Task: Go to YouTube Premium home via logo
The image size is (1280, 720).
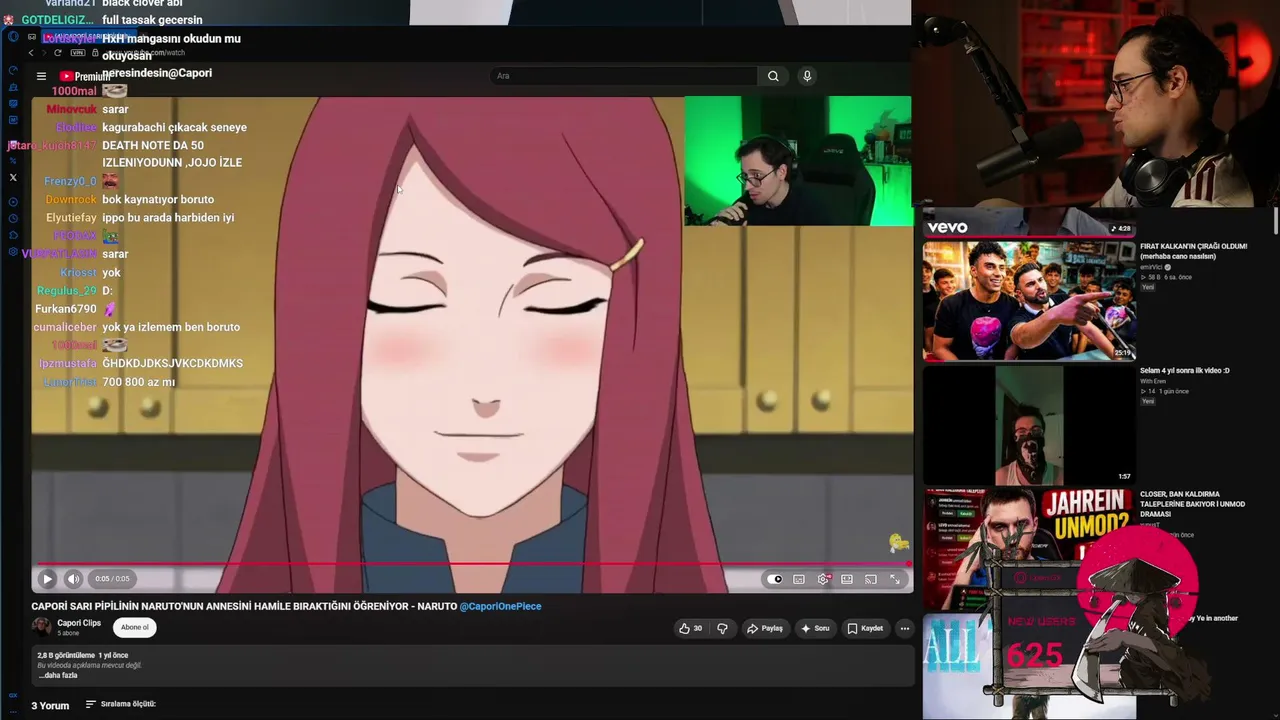Action: (85, 76)
